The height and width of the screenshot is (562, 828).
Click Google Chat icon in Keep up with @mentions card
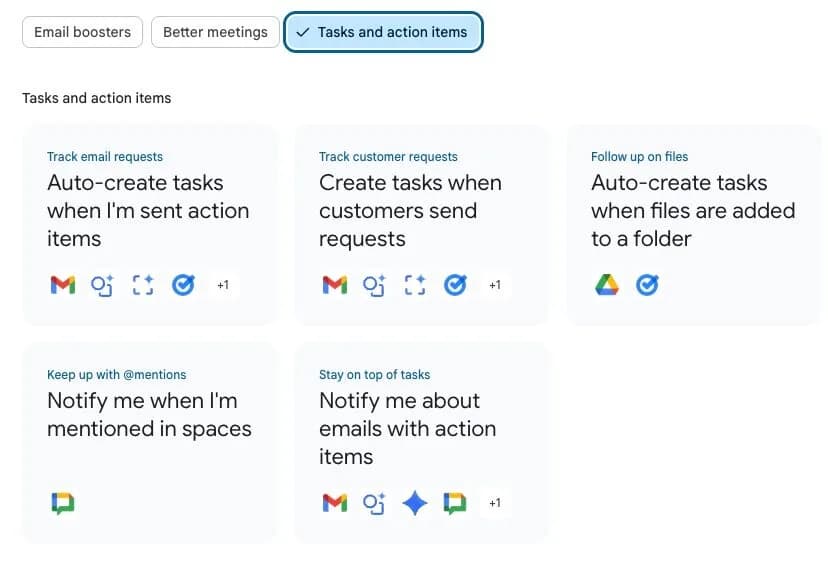(63, 503)
